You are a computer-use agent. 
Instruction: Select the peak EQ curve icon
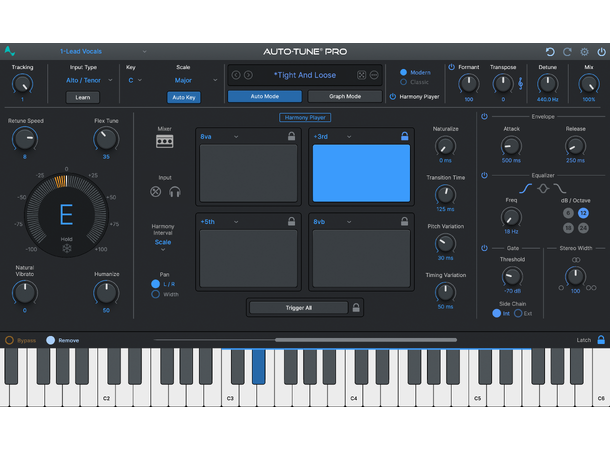[543, 189]
